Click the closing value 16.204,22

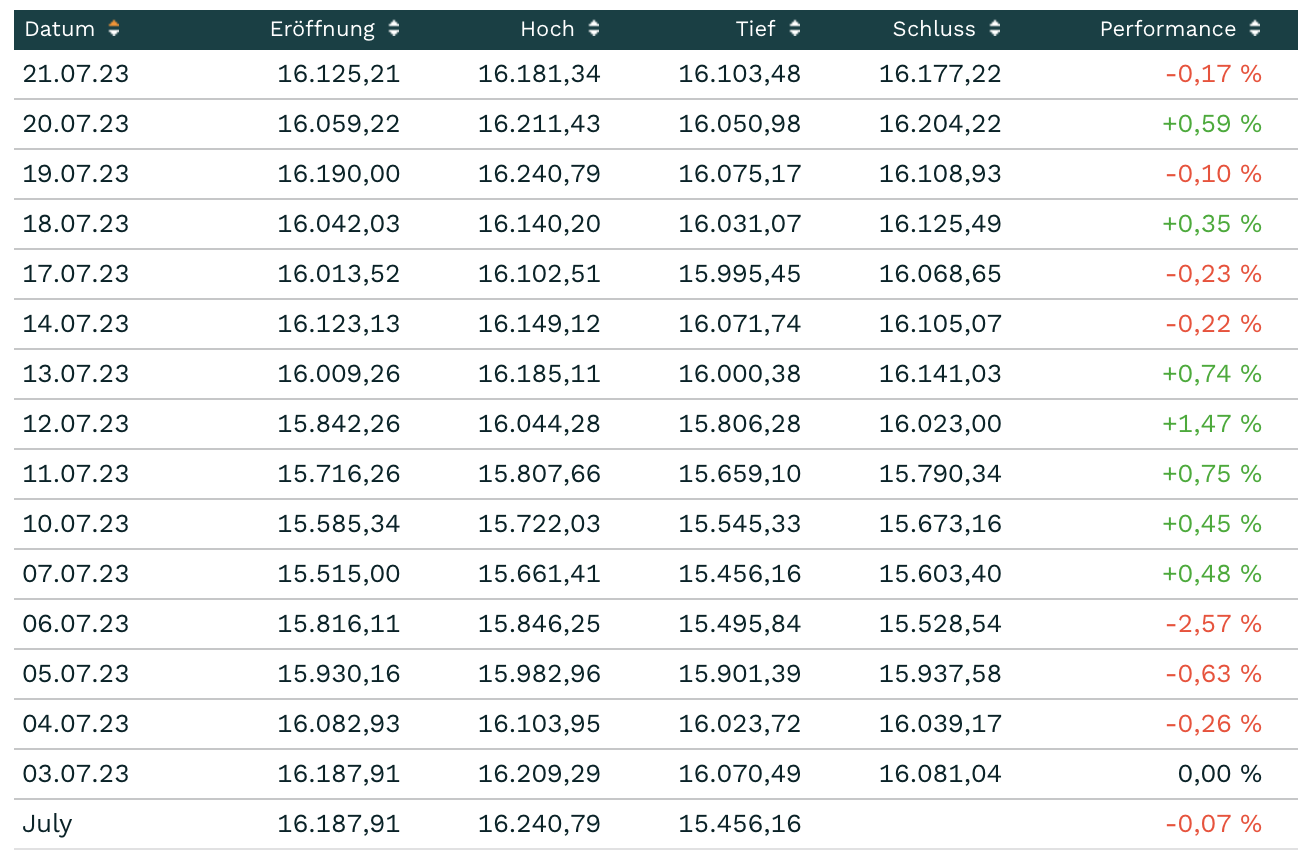(940, 124)
